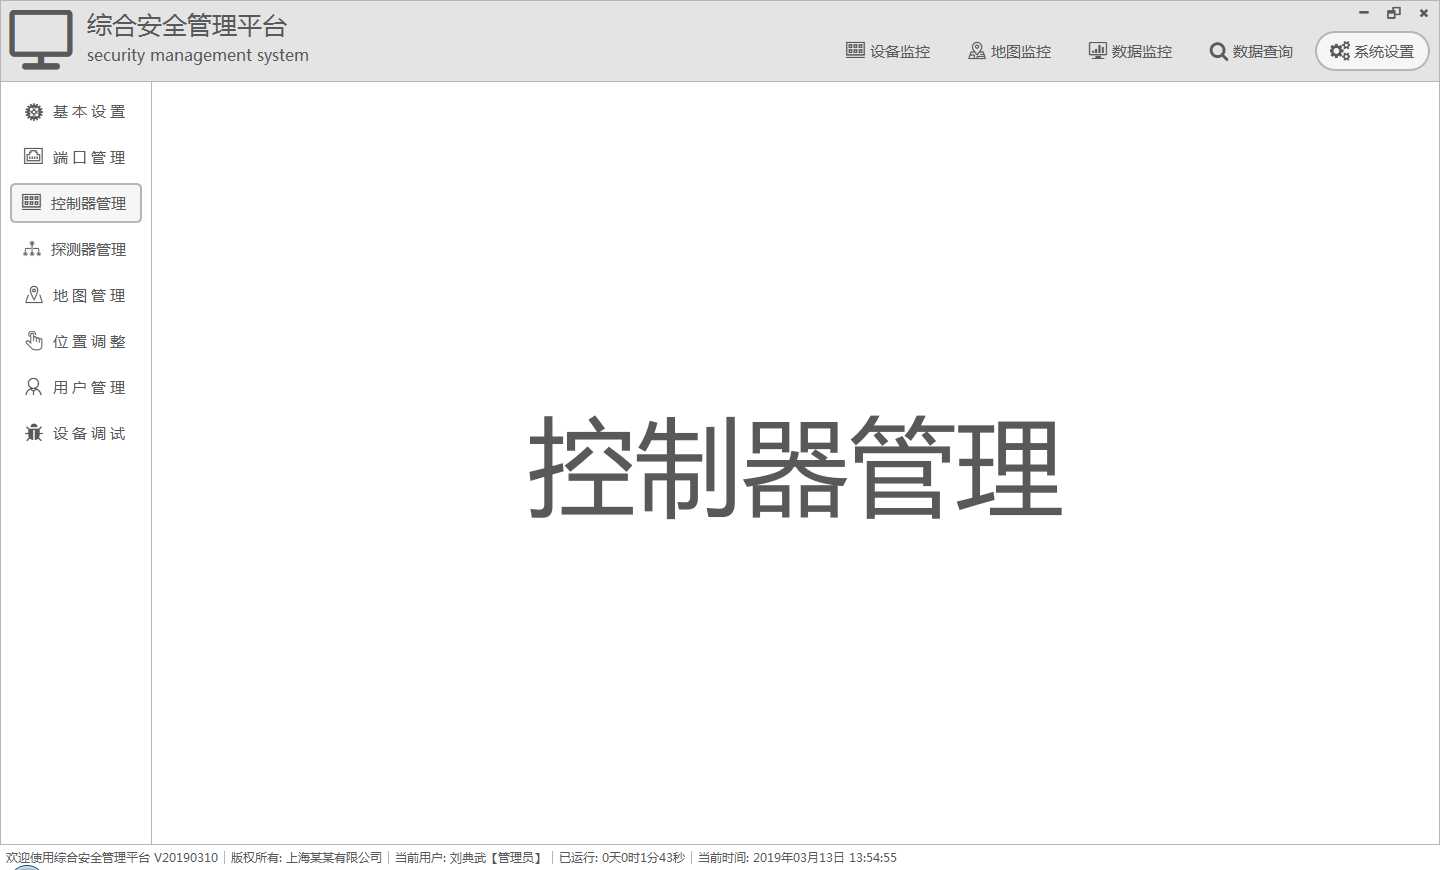Screen dimensions: 1440x870
Task: Click the hand pointer icon beside 位置调整
Action: 34,341
